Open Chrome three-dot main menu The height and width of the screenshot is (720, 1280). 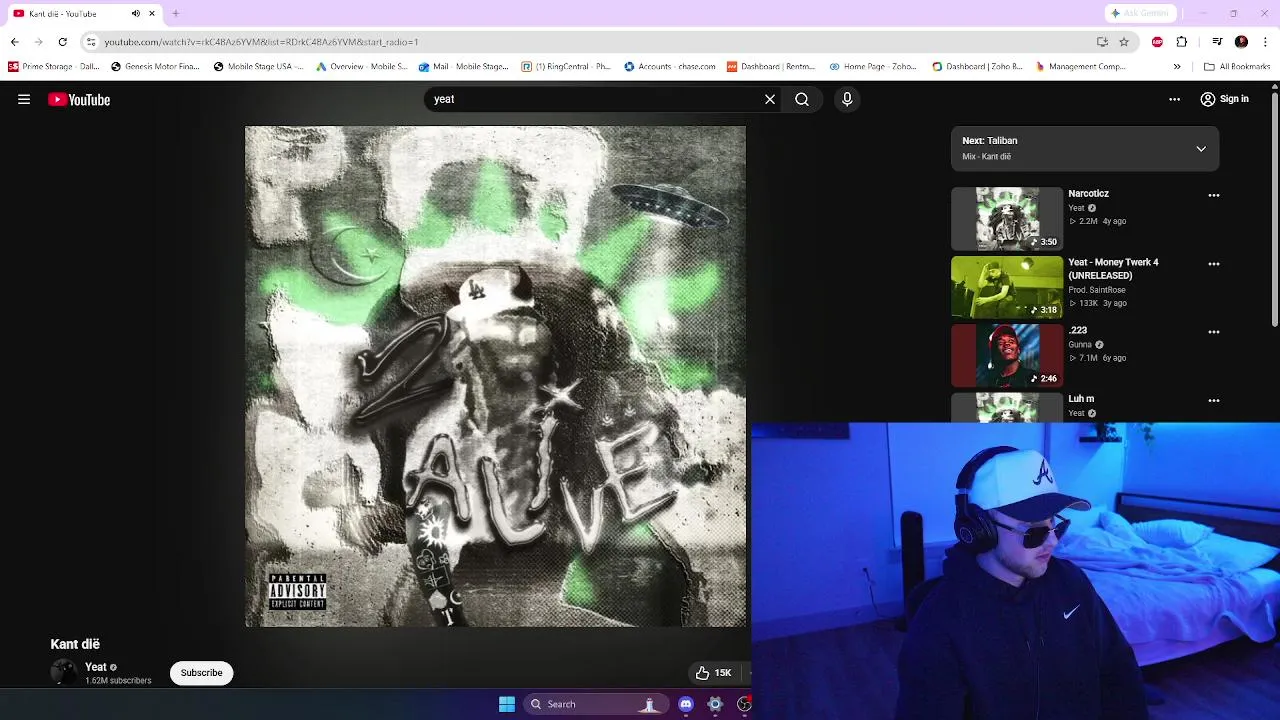click(x=1266, y=42)
